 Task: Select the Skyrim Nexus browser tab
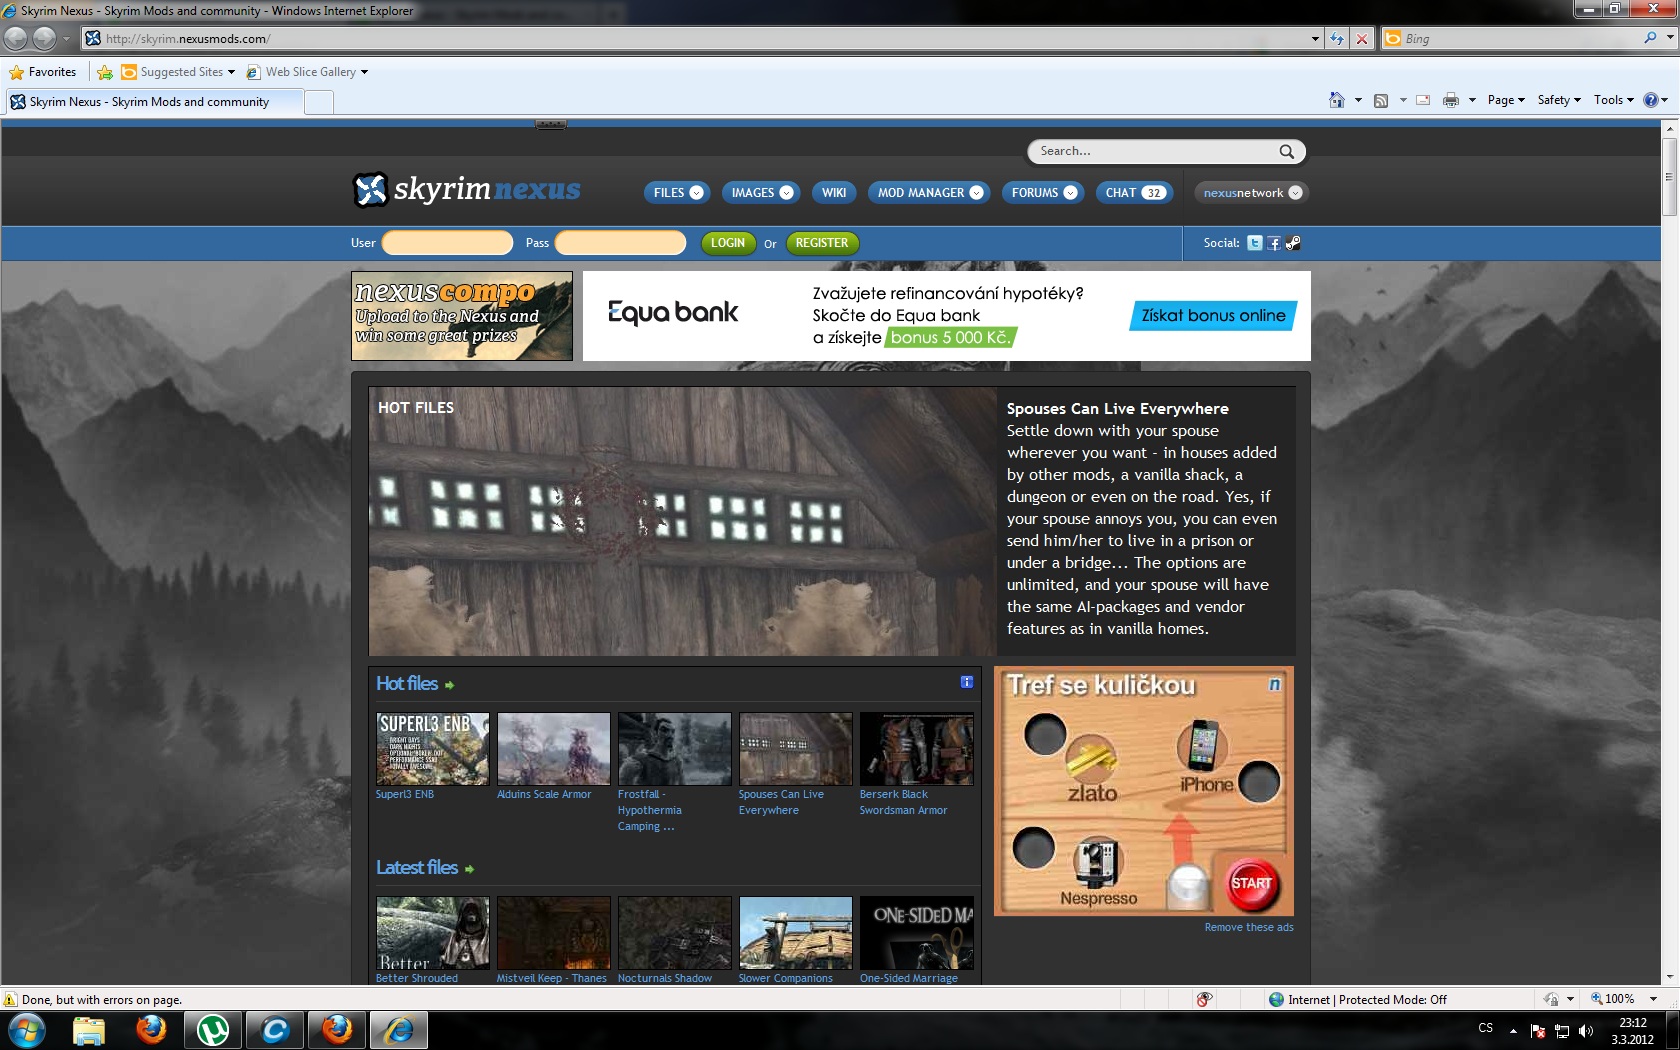point(153,102)
